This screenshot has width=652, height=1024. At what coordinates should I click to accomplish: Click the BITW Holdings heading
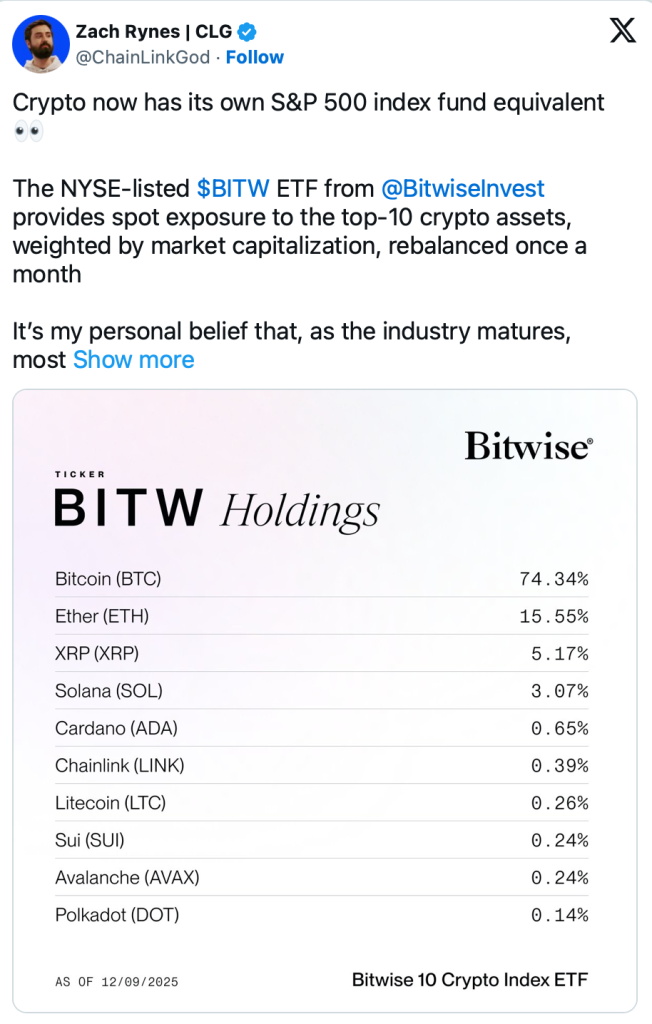coord(217,508)
